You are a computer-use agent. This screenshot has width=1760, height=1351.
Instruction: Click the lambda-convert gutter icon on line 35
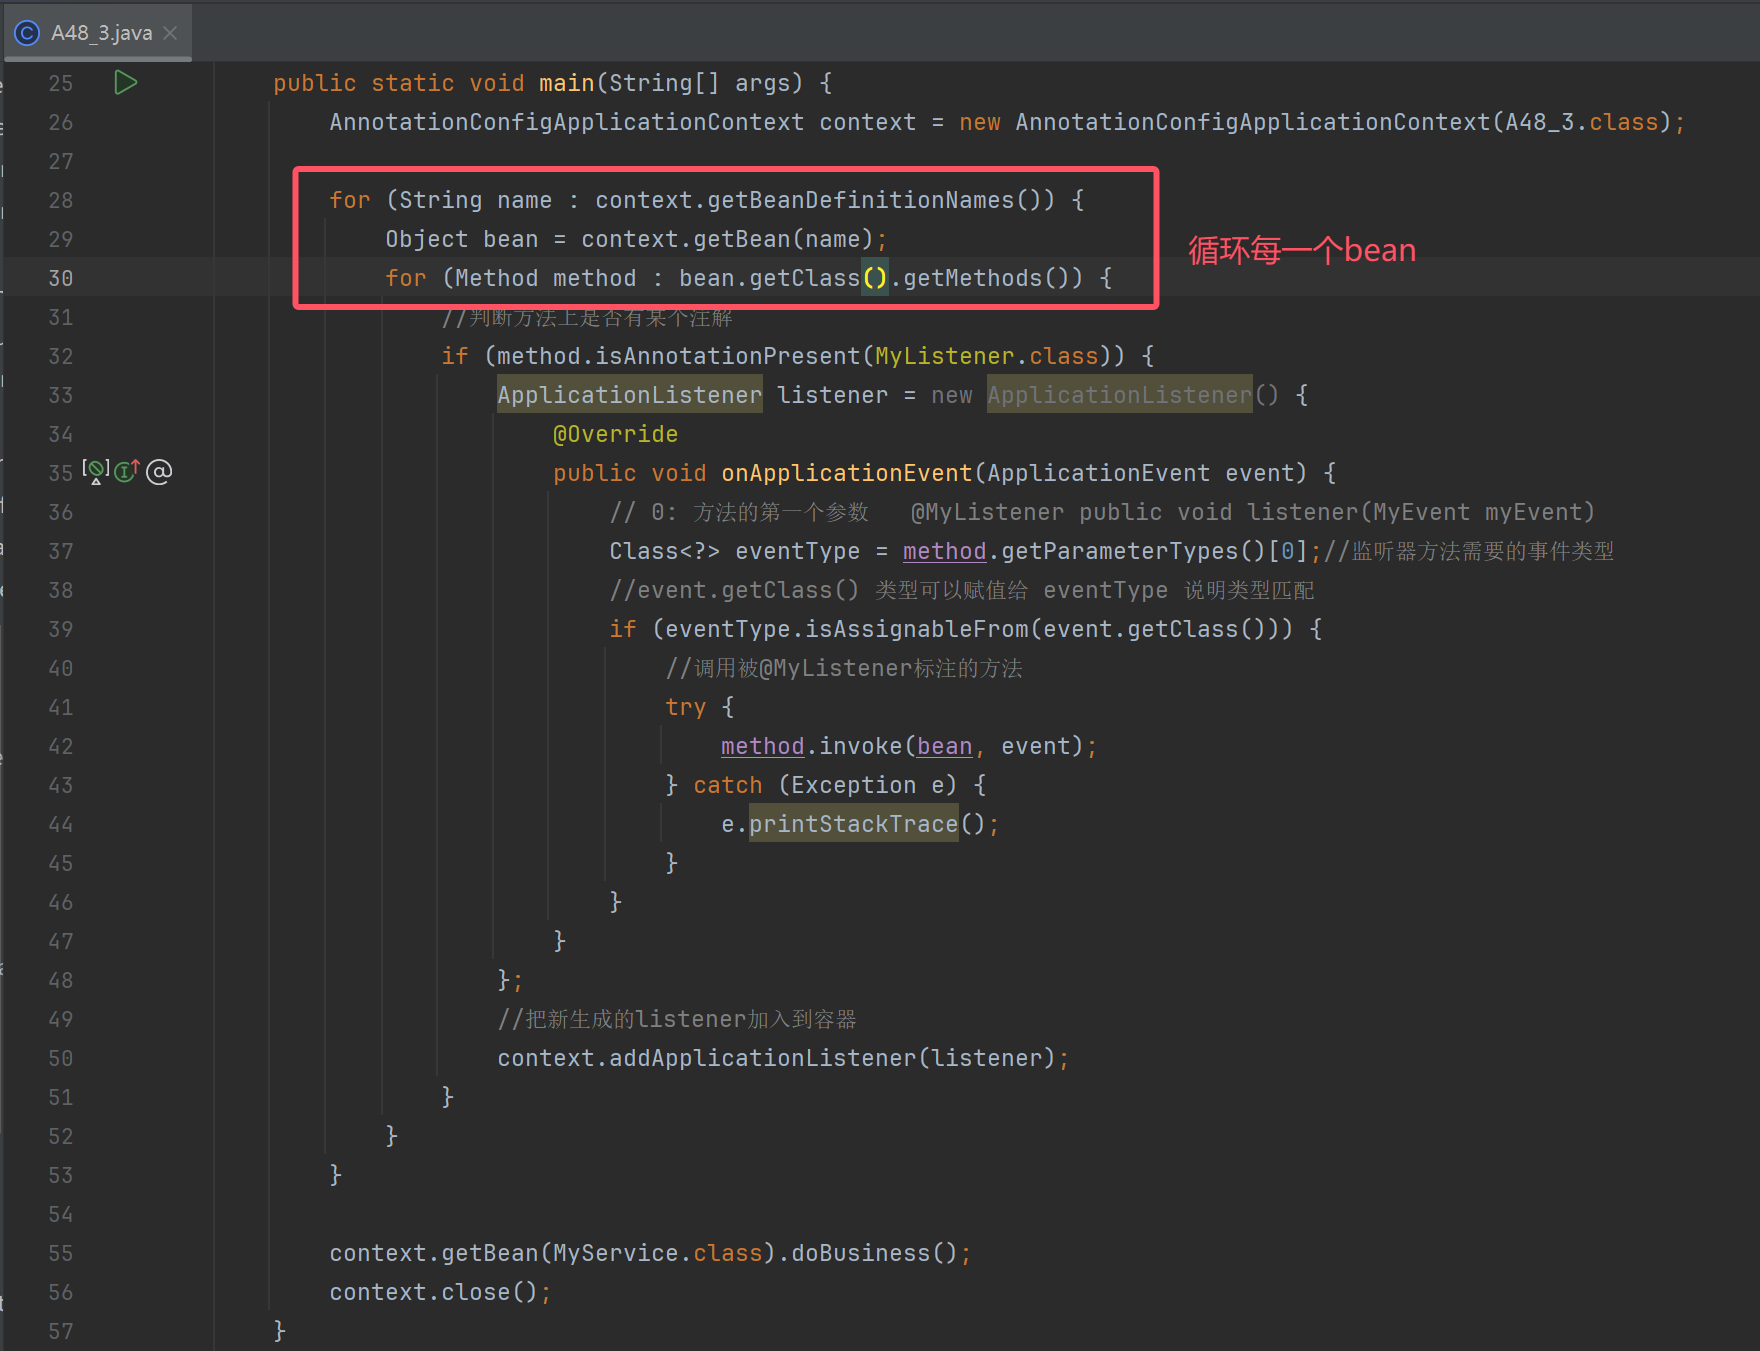click(96, 471)
